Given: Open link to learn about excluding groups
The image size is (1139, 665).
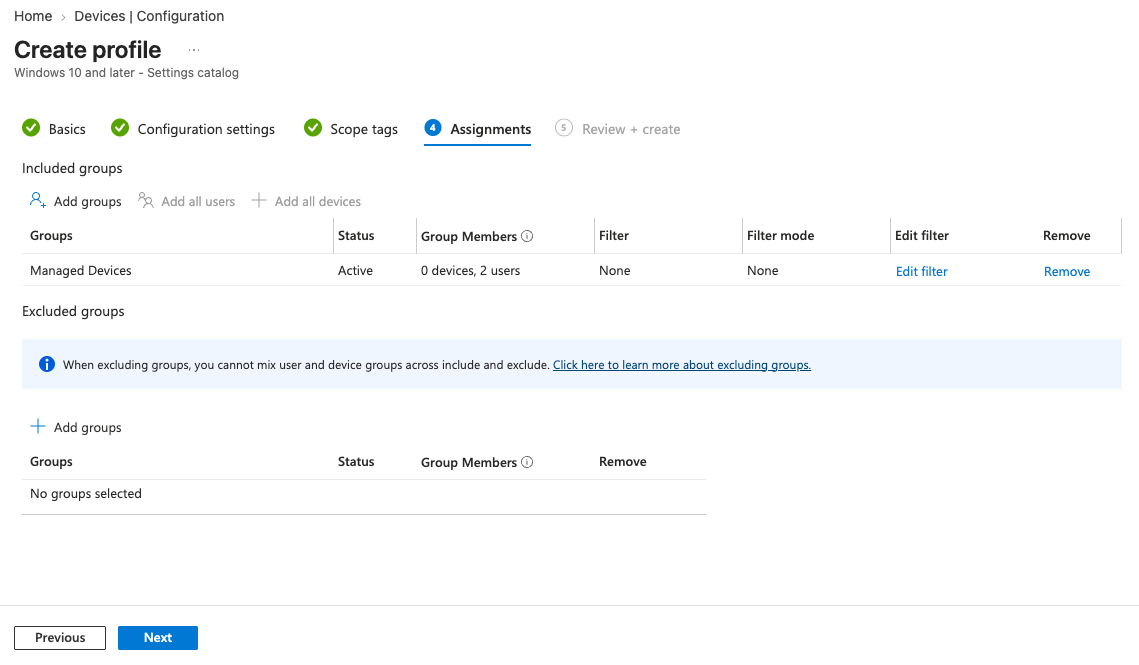Looking at the screenshot, I should point(681,365).
